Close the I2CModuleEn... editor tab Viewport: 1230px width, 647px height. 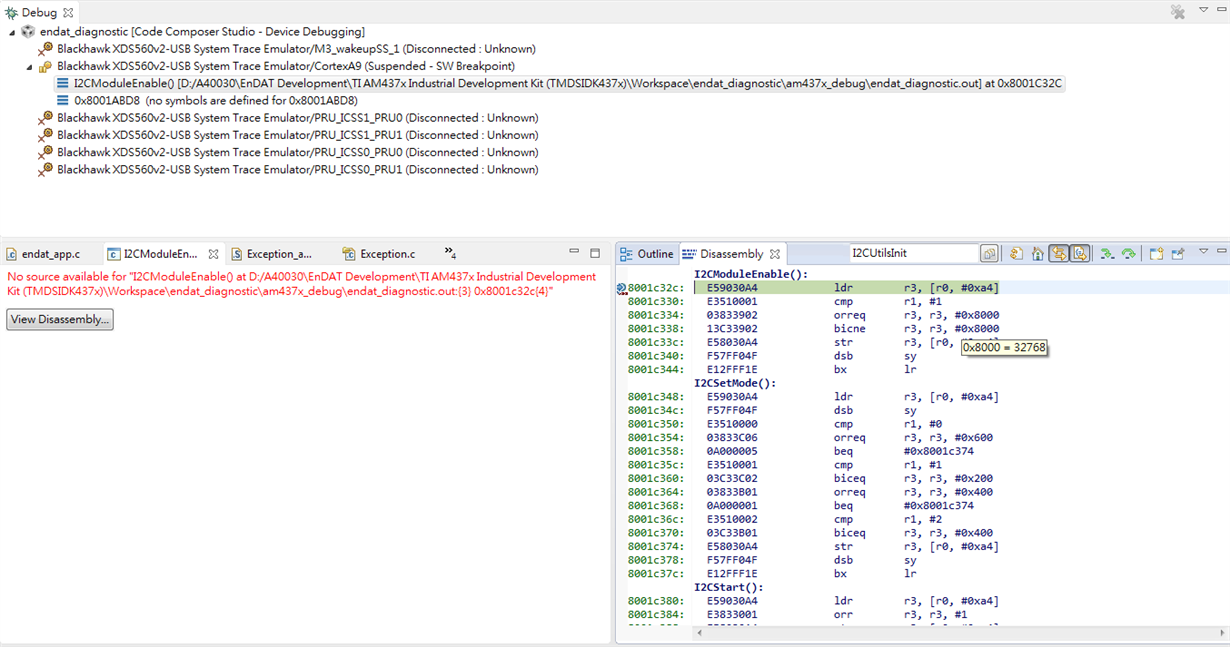pos(213,254)
